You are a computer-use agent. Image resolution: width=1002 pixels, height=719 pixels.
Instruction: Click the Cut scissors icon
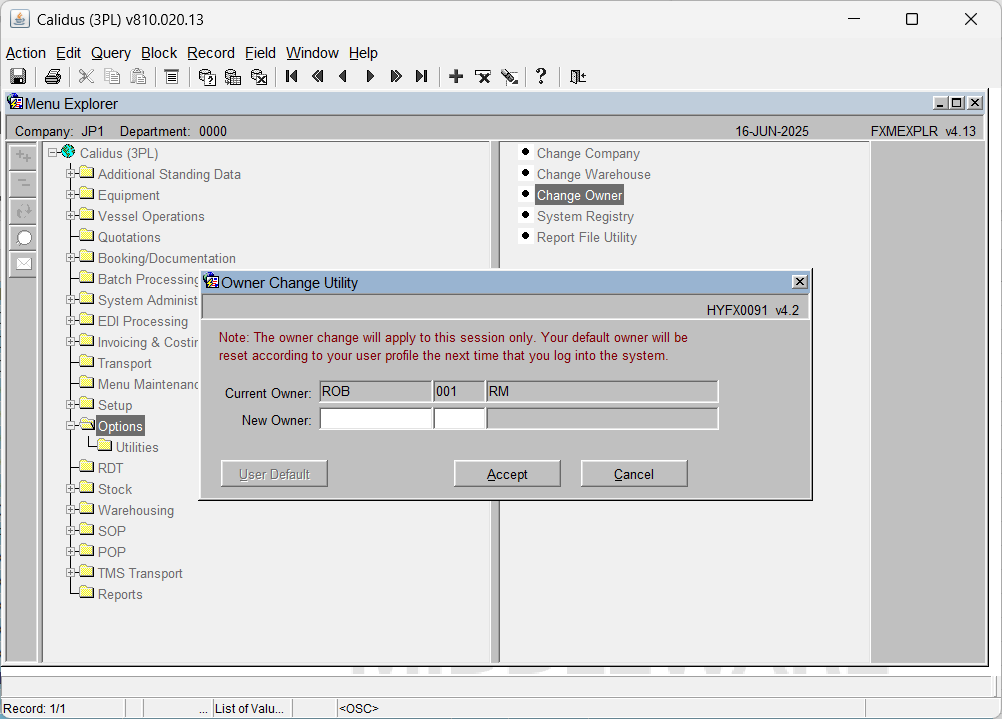86,77
